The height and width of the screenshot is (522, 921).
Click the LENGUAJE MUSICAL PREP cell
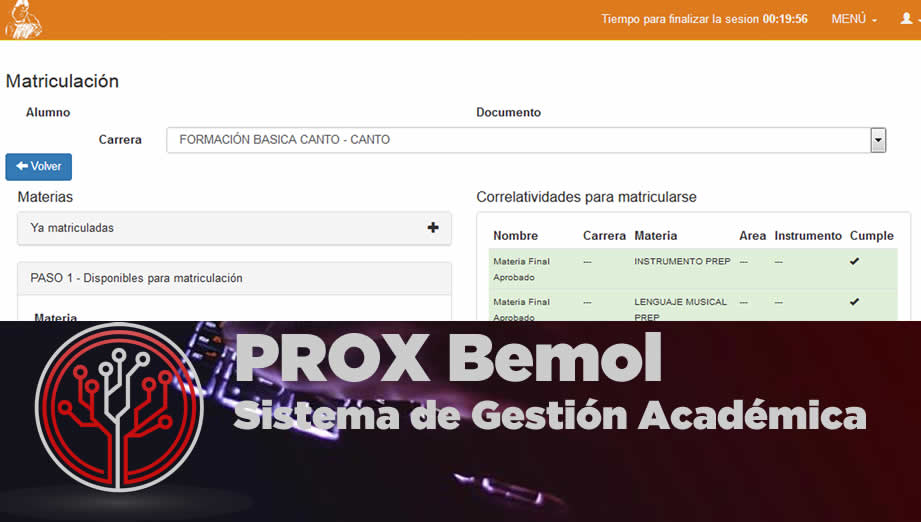click(680, 309)
